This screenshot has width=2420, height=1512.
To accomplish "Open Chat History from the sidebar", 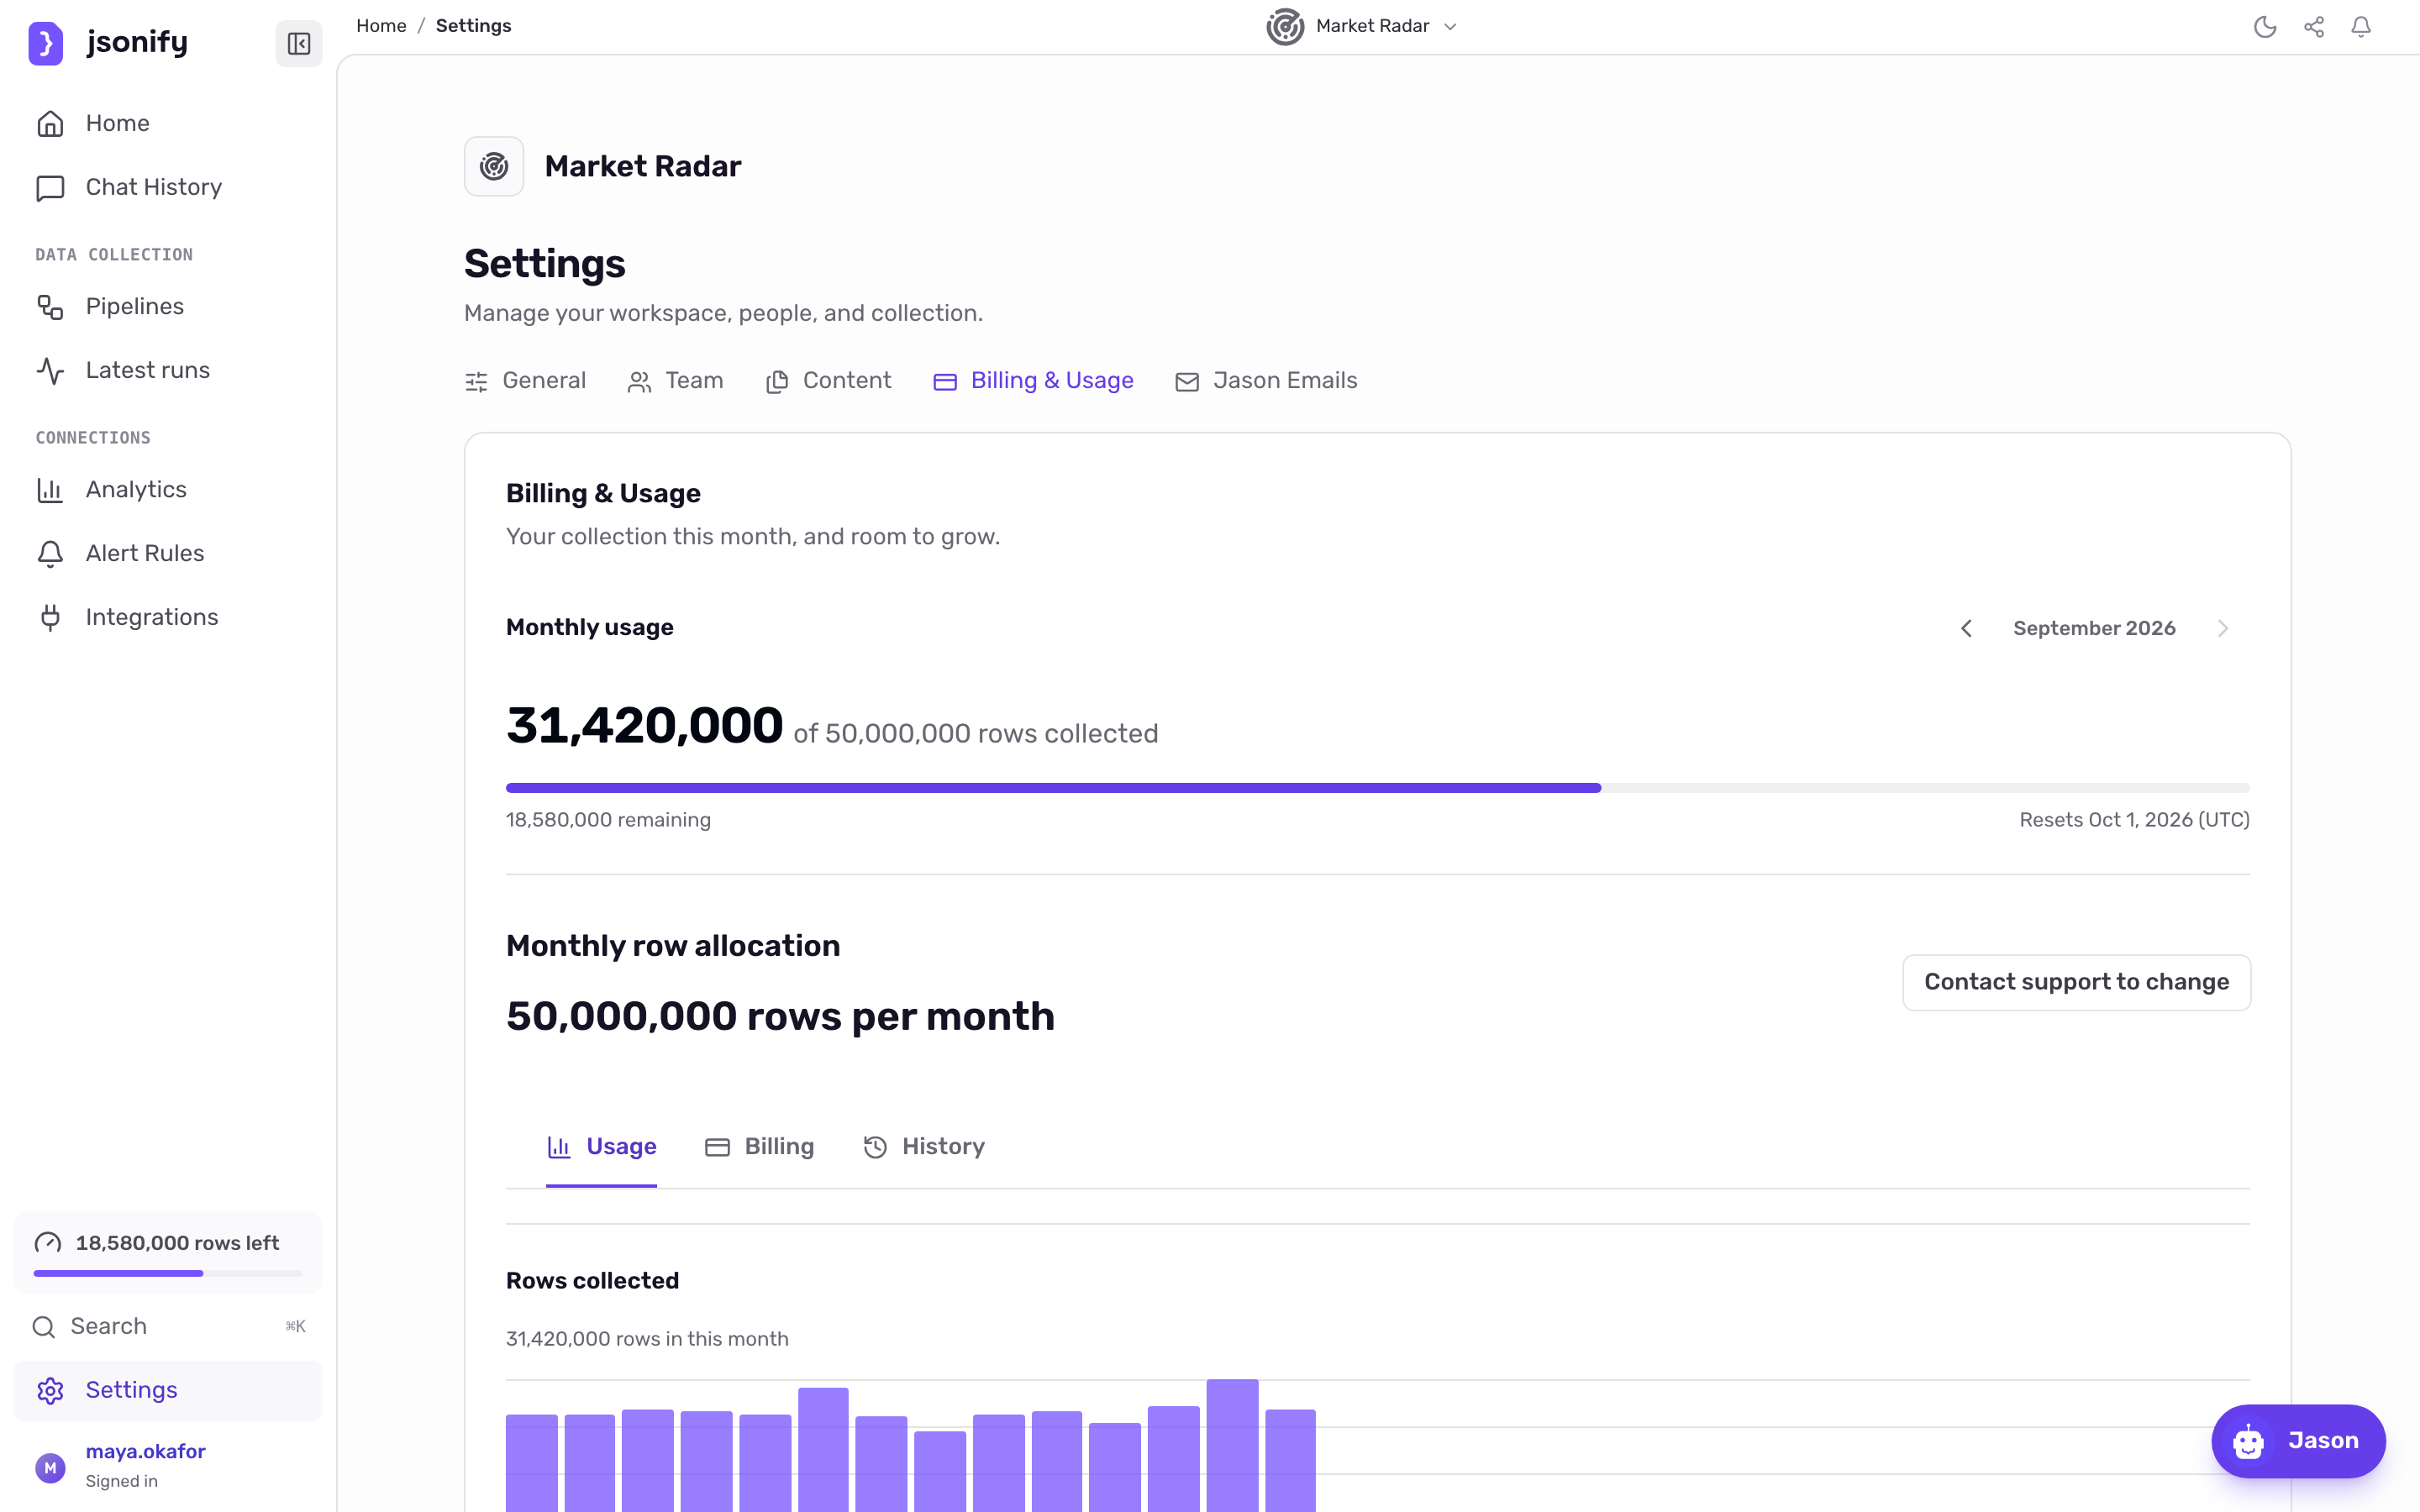I will (x=168, y=187).
